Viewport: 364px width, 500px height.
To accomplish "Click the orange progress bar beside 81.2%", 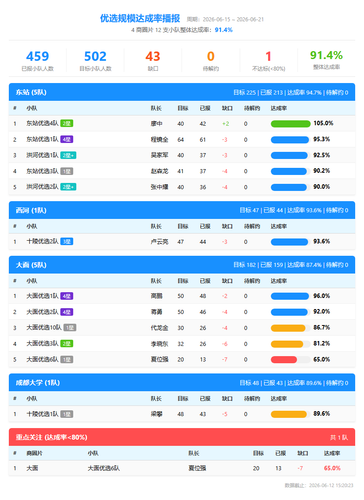I will (x=291, y=344).
